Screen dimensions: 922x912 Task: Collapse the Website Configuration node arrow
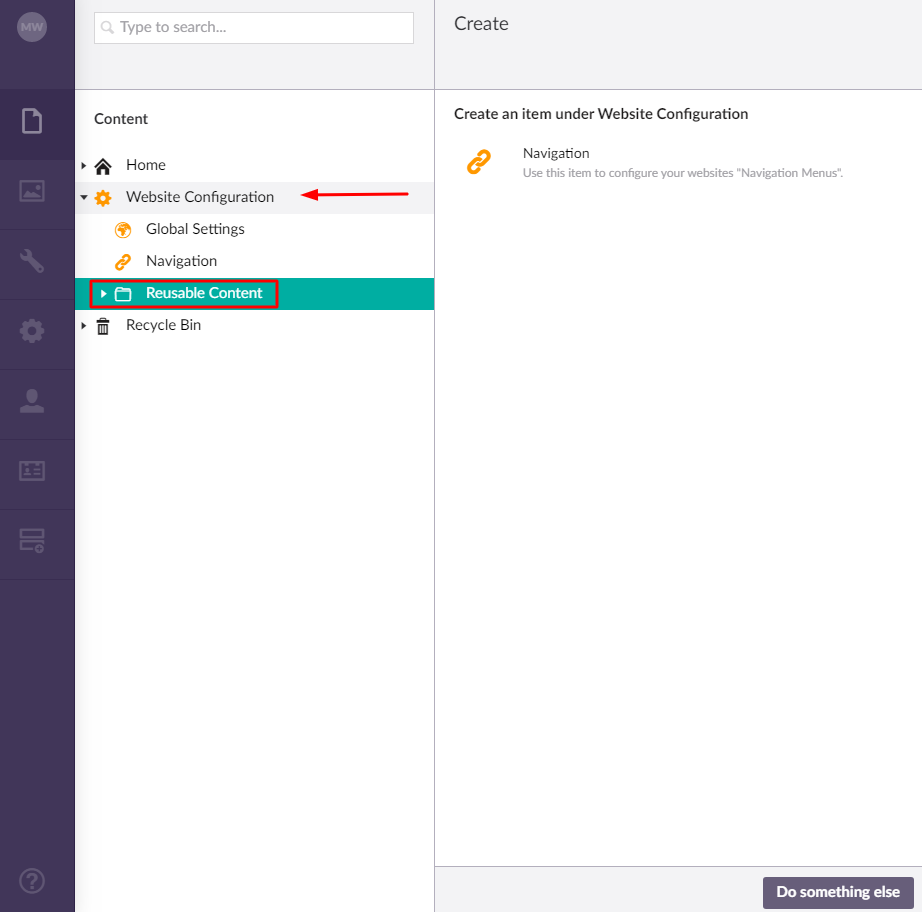[83, 198]
